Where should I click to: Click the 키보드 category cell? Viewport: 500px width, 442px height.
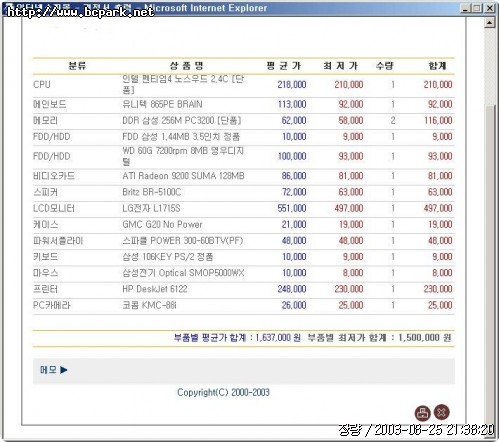tap(46, 257)
